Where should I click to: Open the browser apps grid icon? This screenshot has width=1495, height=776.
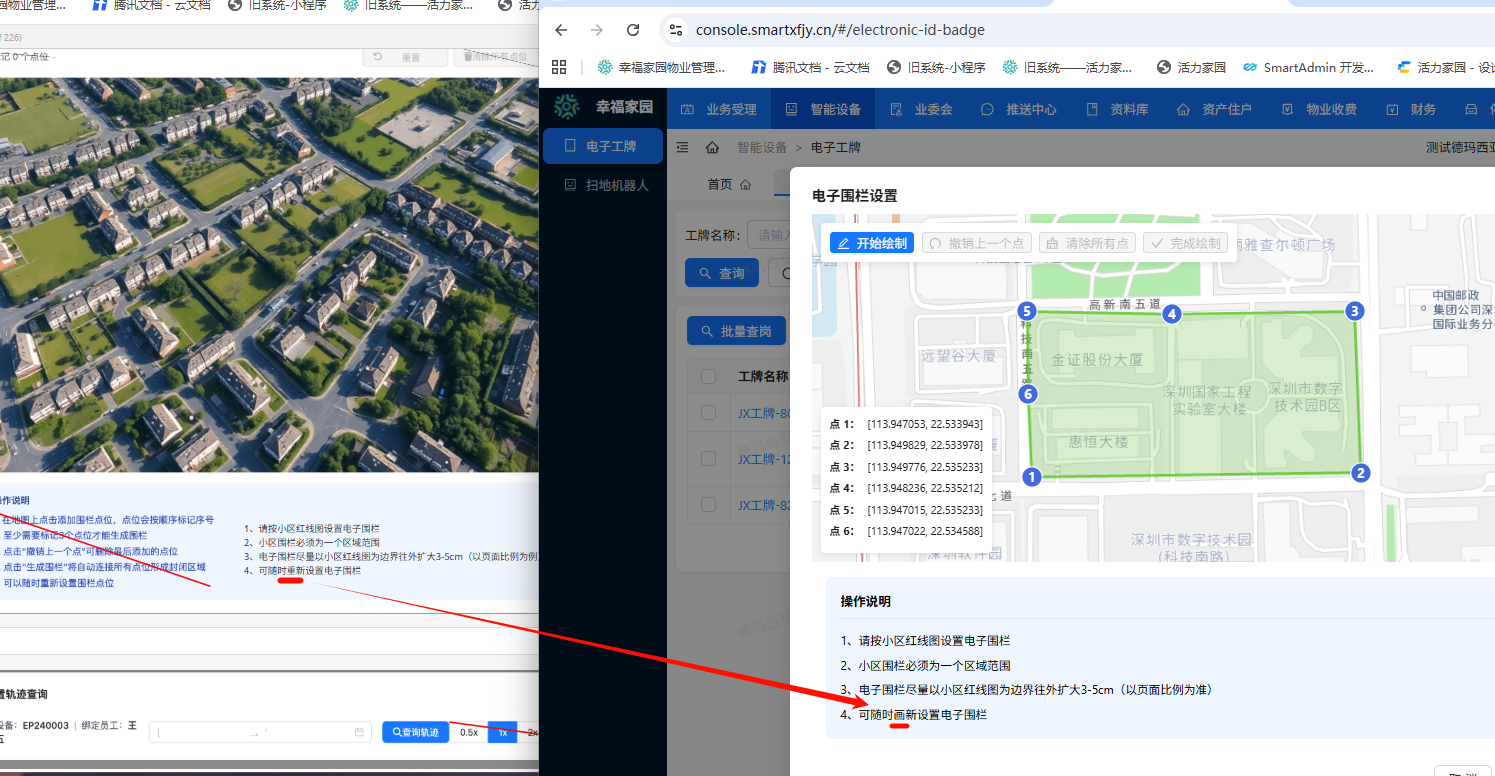point(559,67)
